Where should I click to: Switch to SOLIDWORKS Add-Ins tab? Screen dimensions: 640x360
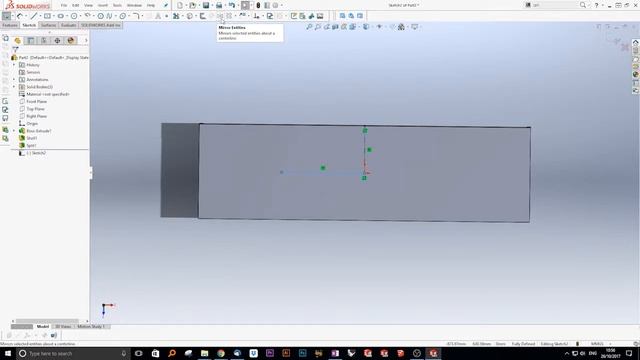[100, 25]
